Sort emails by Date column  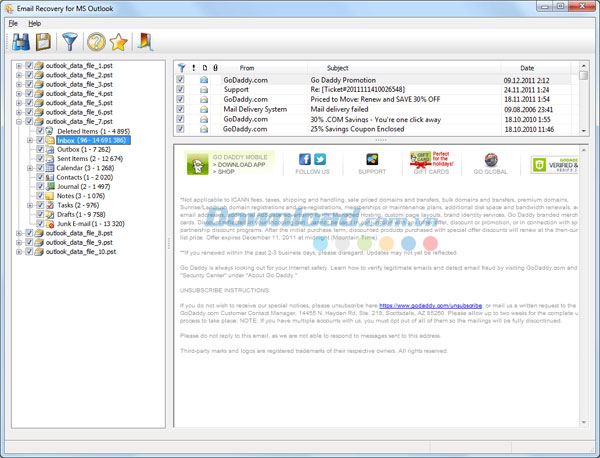tap(527, 68)
